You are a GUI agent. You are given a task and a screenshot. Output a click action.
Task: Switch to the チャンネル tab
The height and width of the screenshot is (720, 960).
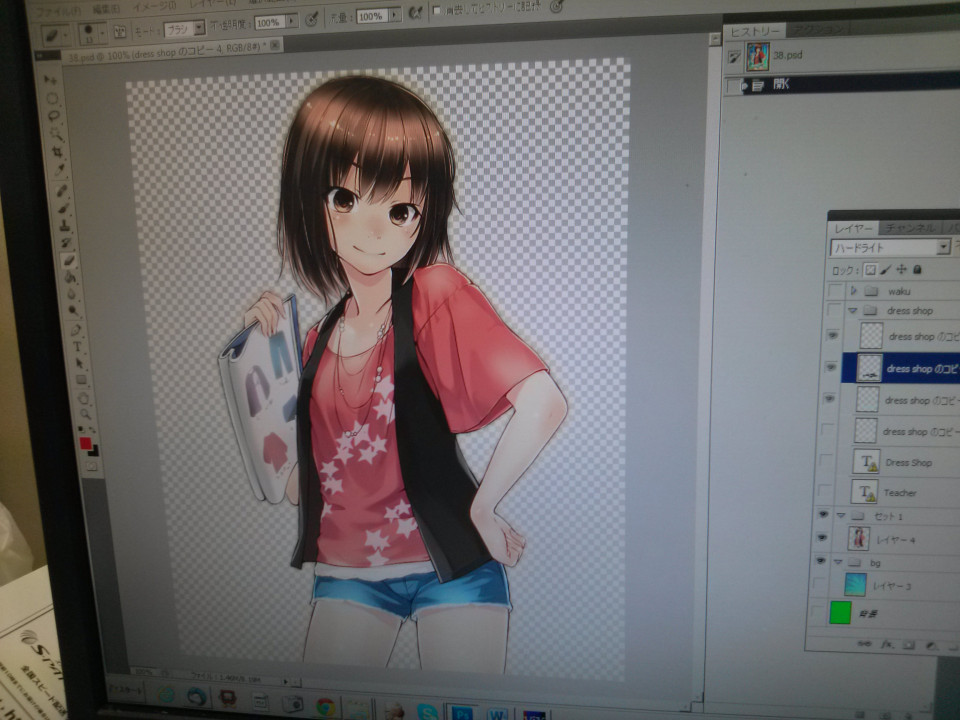[910, 228]
